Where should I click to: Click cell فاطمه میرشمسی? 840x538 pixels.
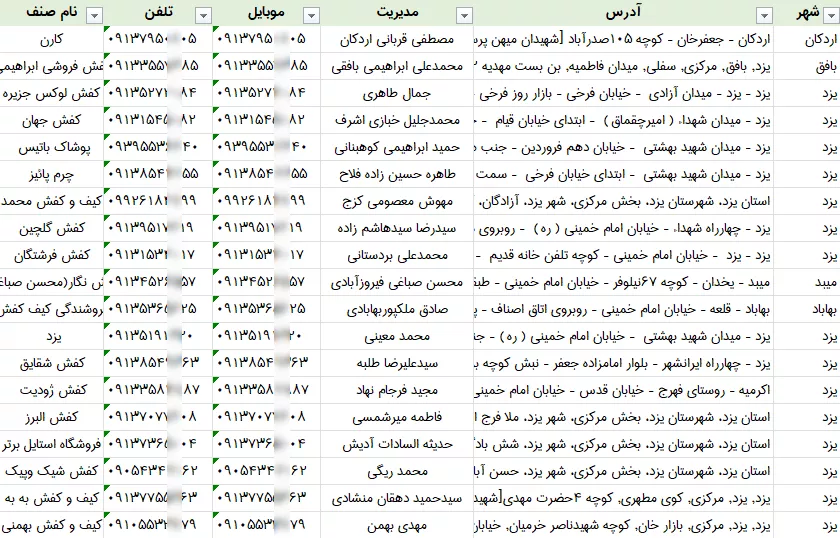click(x=397, y=417)
